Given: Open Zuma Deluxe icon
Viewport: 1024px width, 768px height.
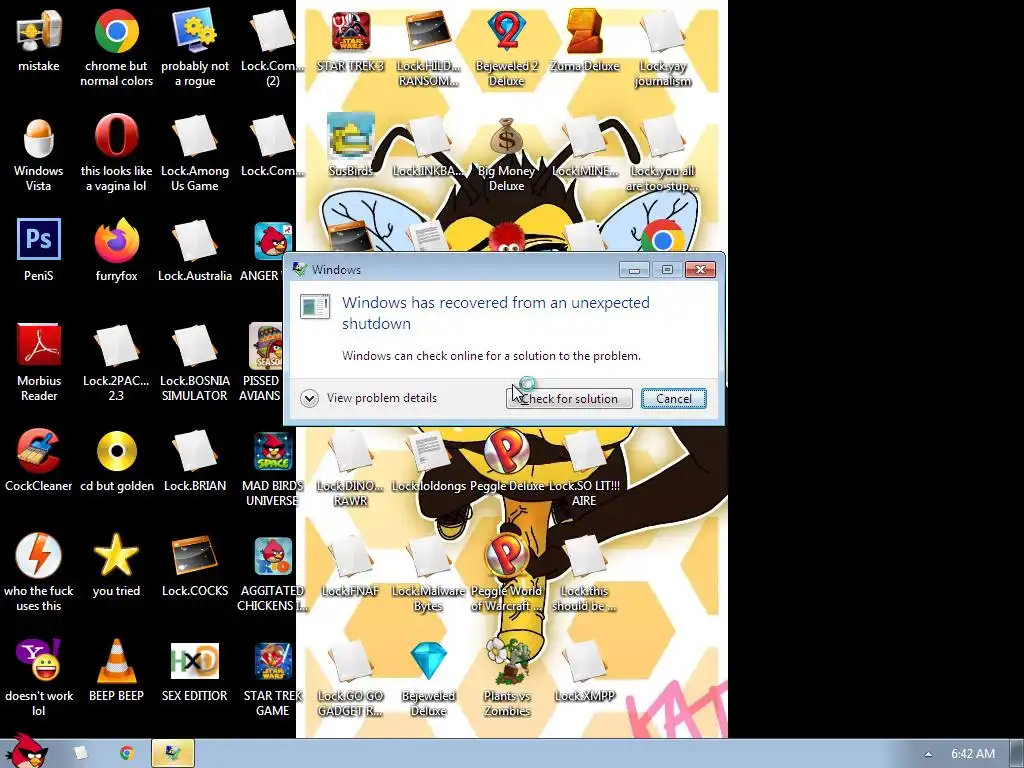Looking at the screenshot, I should click(584, 31).
